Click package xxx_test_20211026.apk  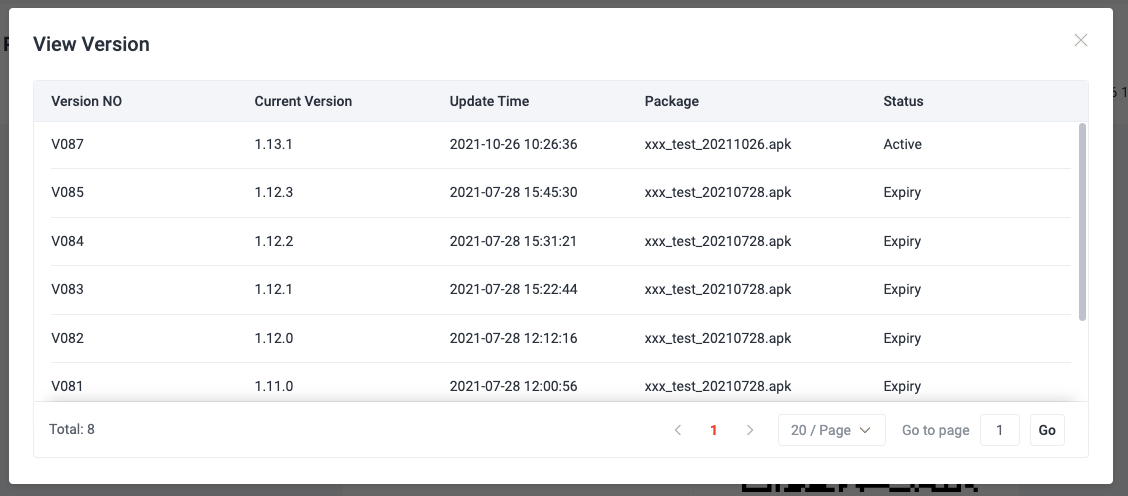pyautogui.click(x=718, y=145)
